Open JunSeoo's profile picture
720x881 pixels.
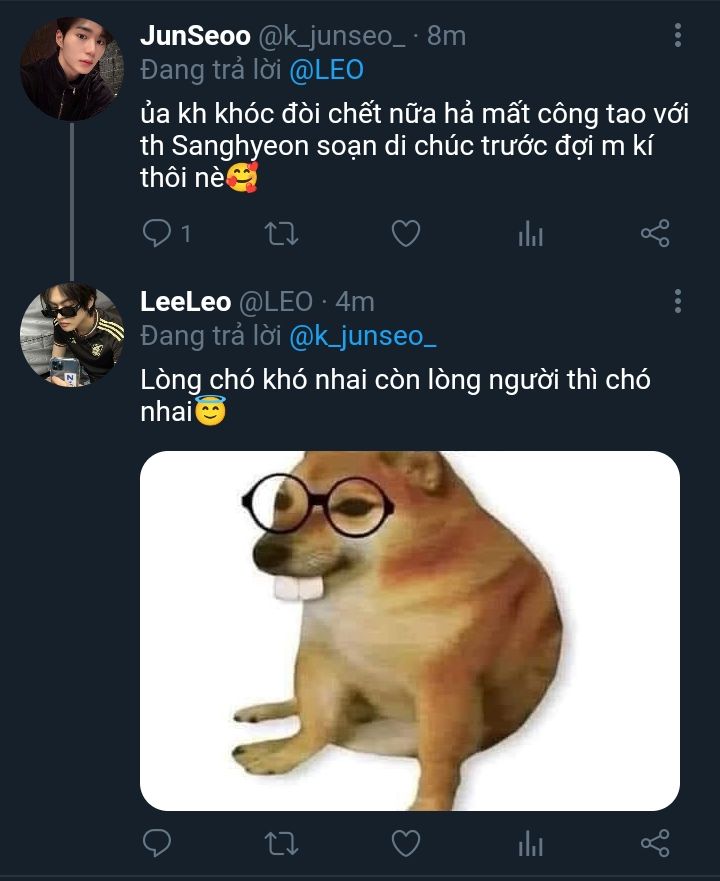tap(72, 68)
